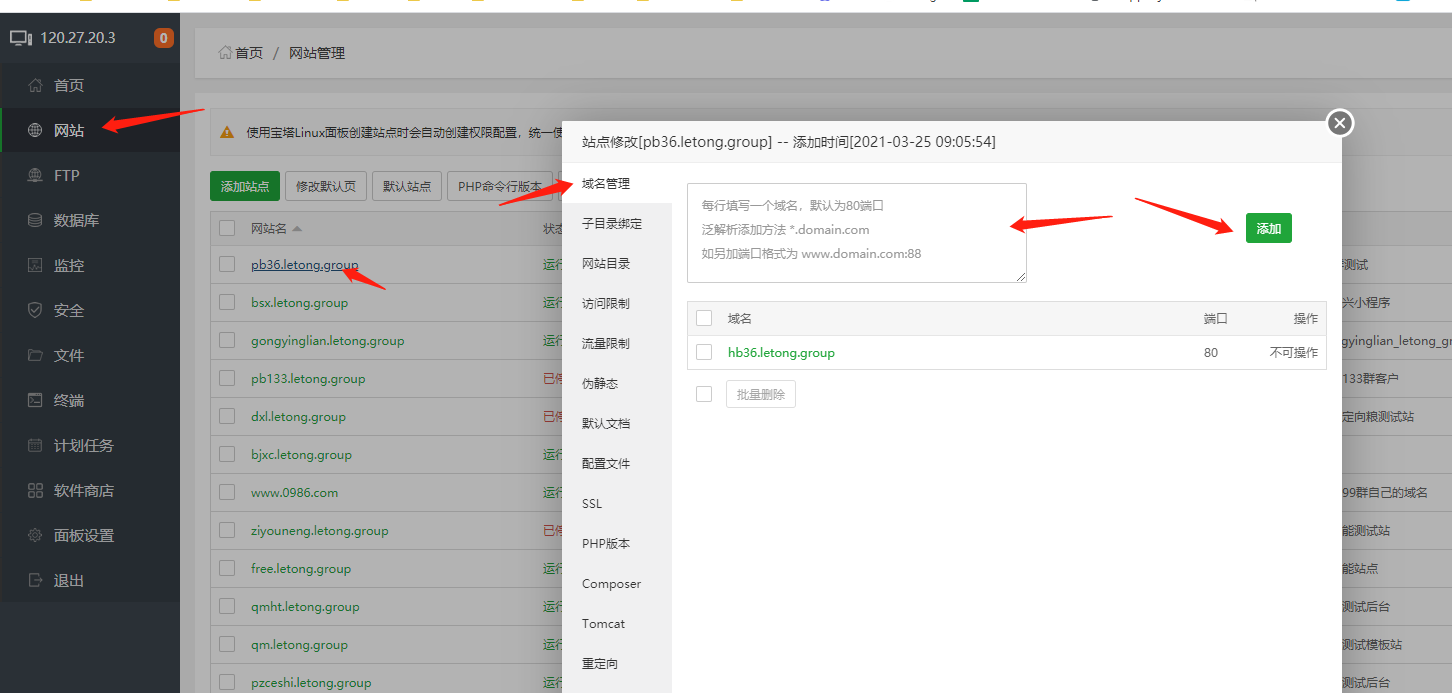1452x693 pixels.
Task: Click the FTP icon in the sidebar
Action: pyautogui.click(x=35, y=175)
